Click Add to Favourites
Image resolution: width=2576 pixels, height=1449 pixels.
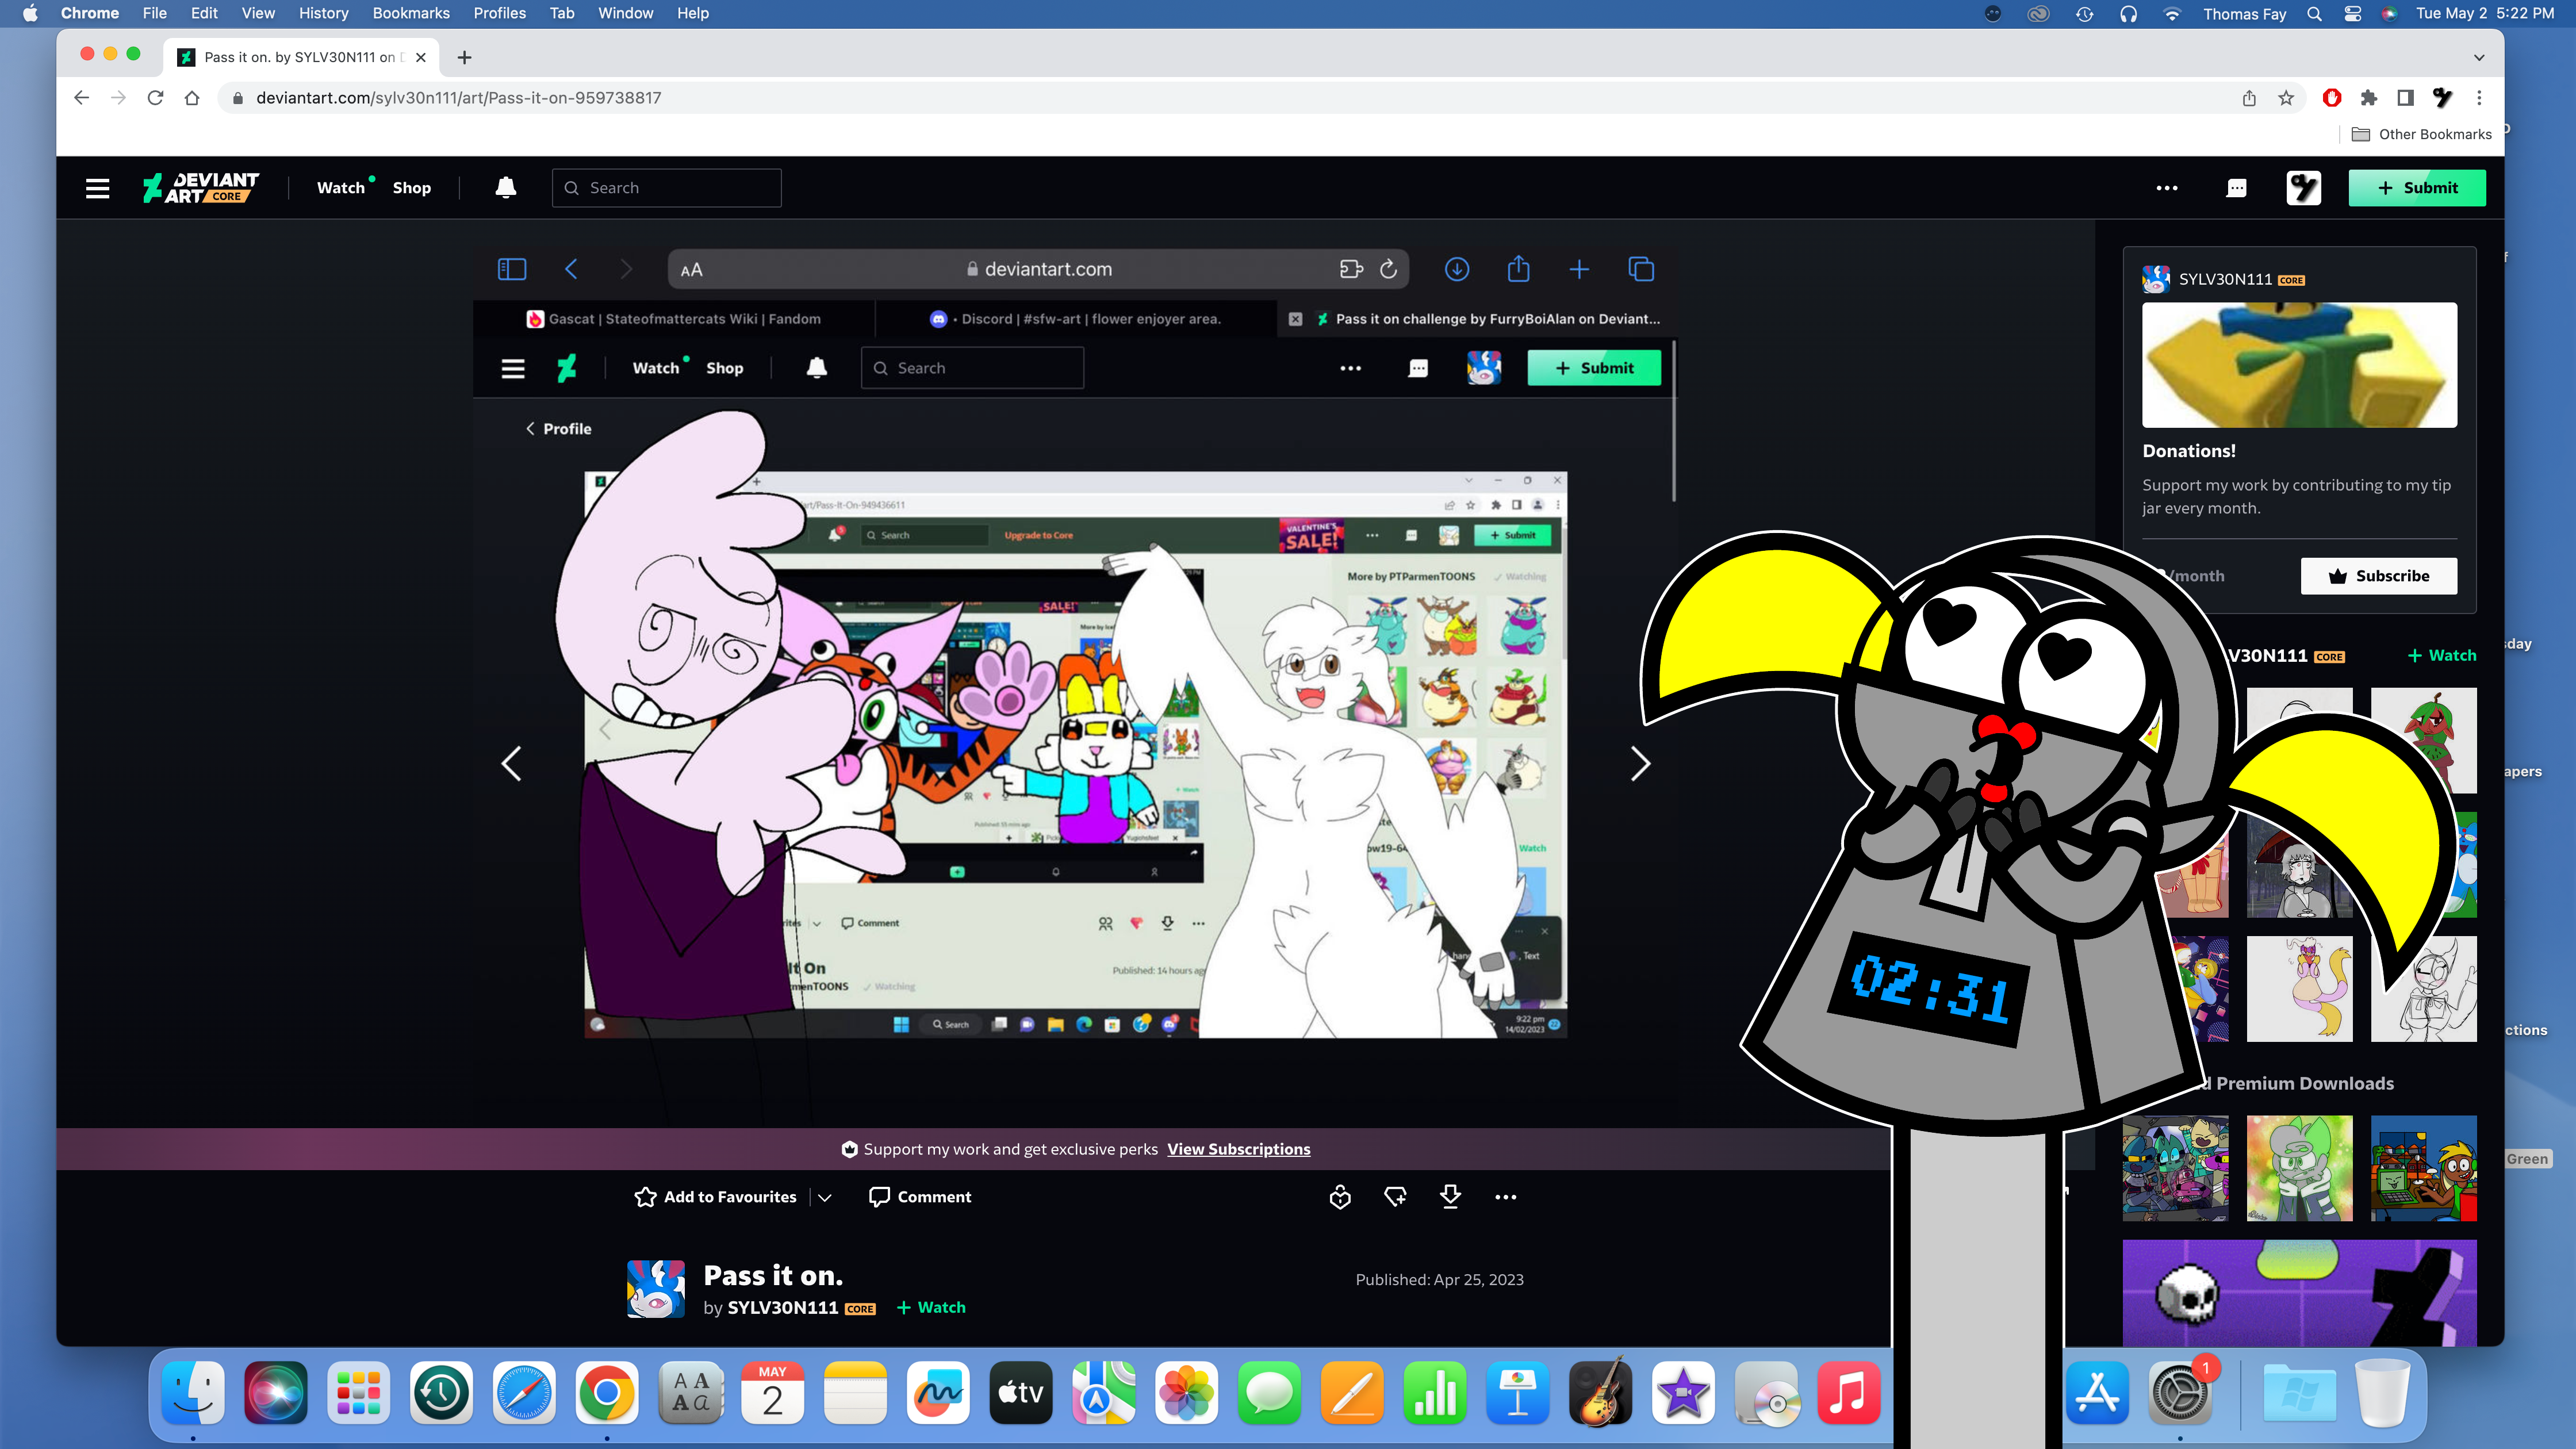(x=715, y=1197)
